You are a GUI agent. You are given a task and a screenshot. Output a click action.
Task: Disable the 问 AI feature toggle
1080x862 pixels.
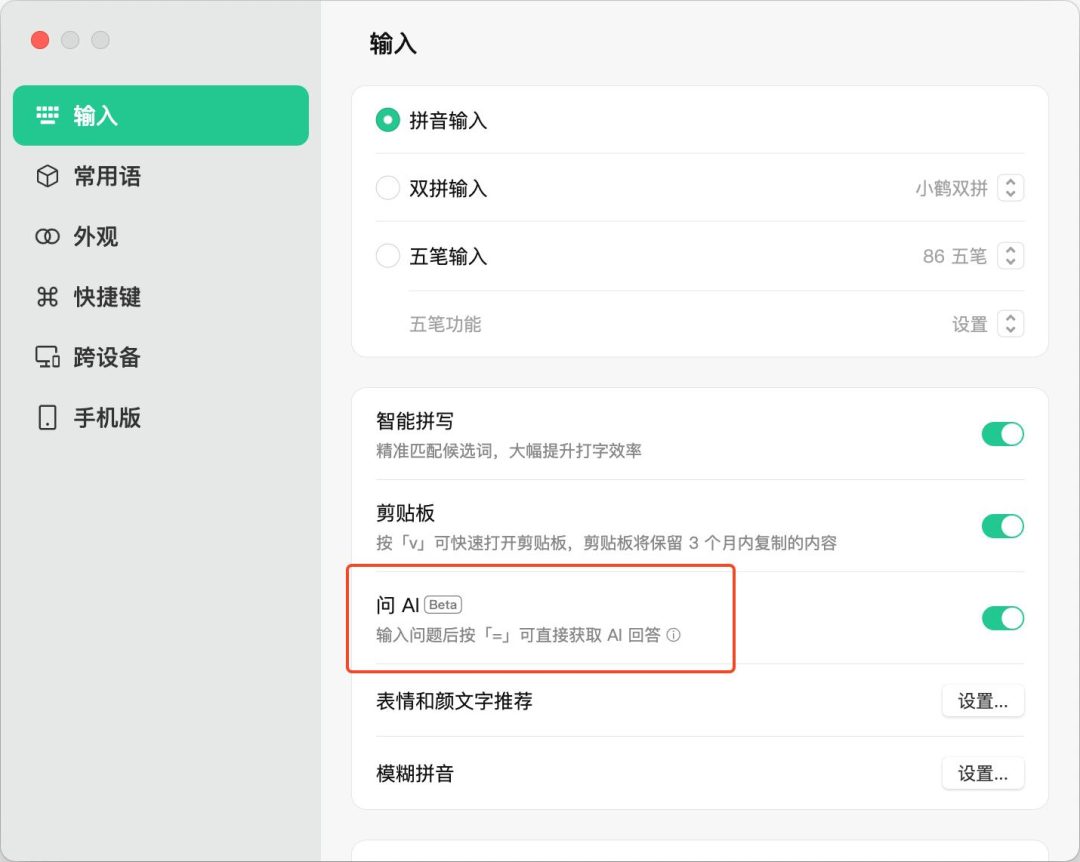point(1003,618)
